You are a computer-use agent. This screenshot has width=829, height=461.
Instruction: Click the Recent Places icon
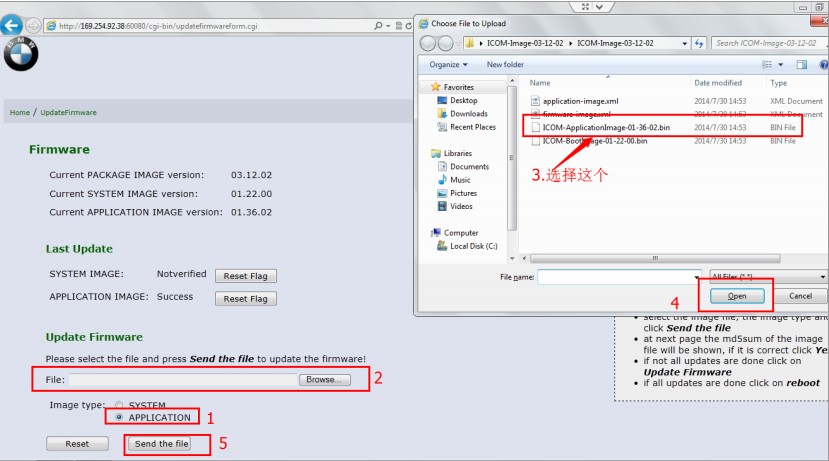coord(442,127)
